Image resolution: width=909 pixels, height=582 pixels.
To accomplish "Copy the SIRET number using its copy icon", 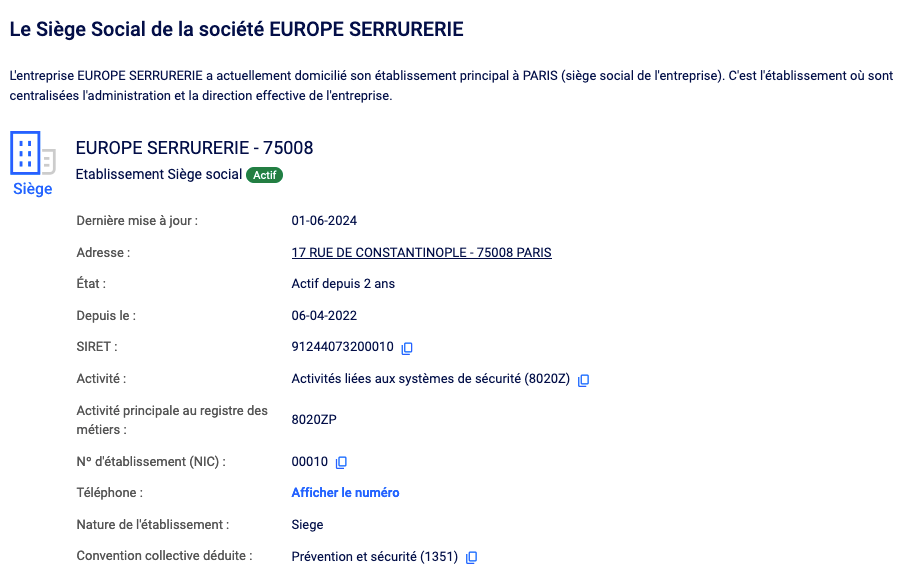I will (x=407, y=349).
